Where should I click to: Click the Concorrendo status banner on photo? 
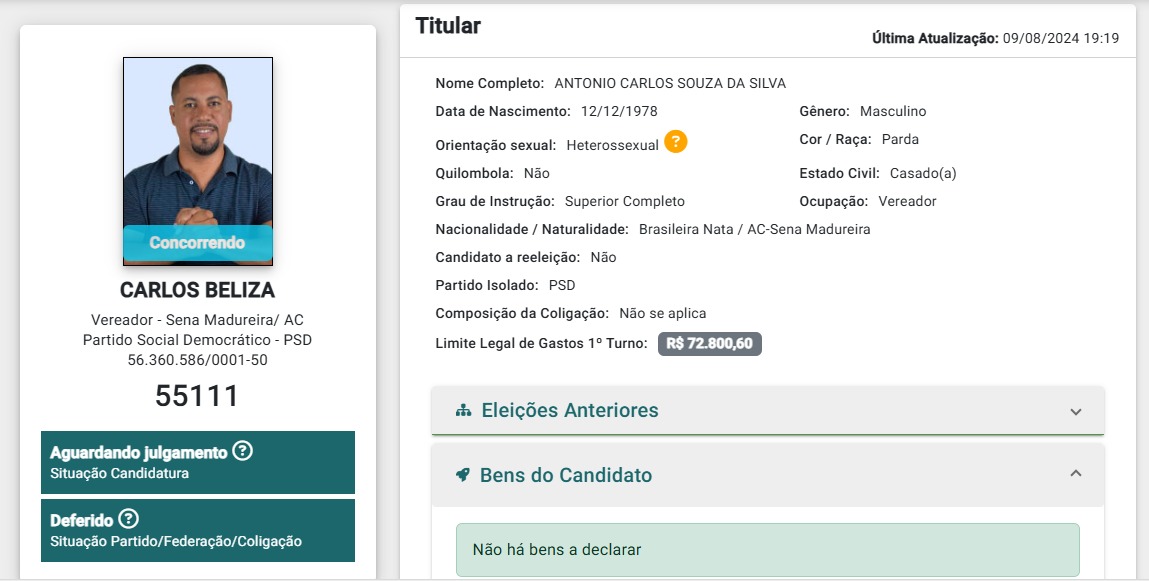point(198,243)
